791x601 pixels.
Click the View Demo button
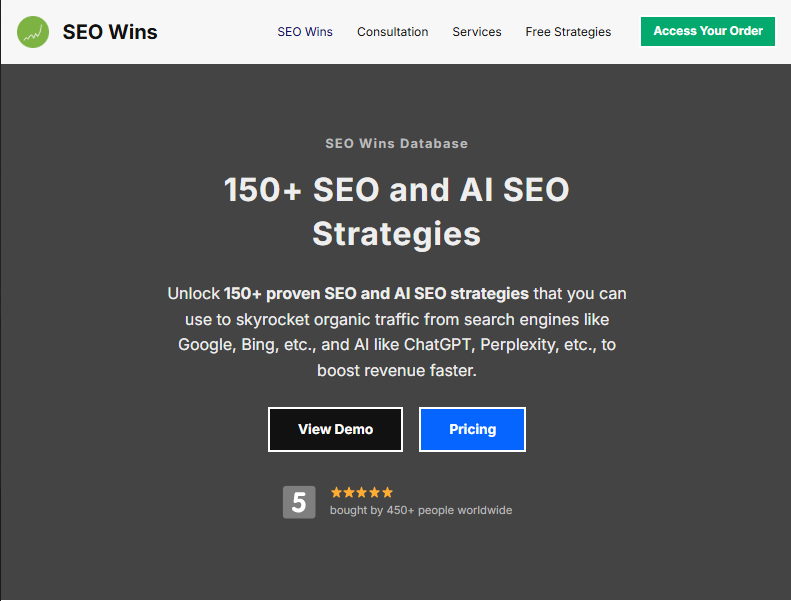(x=335, y=429)
